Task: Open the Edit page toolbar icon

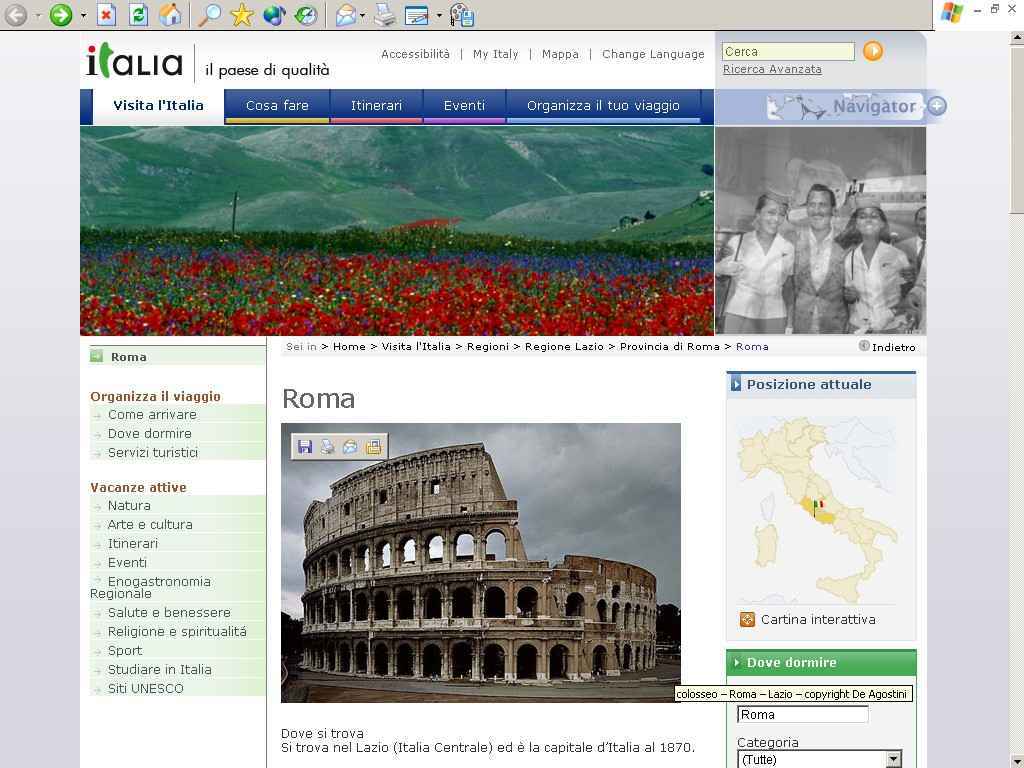Action: click(417, 14)
